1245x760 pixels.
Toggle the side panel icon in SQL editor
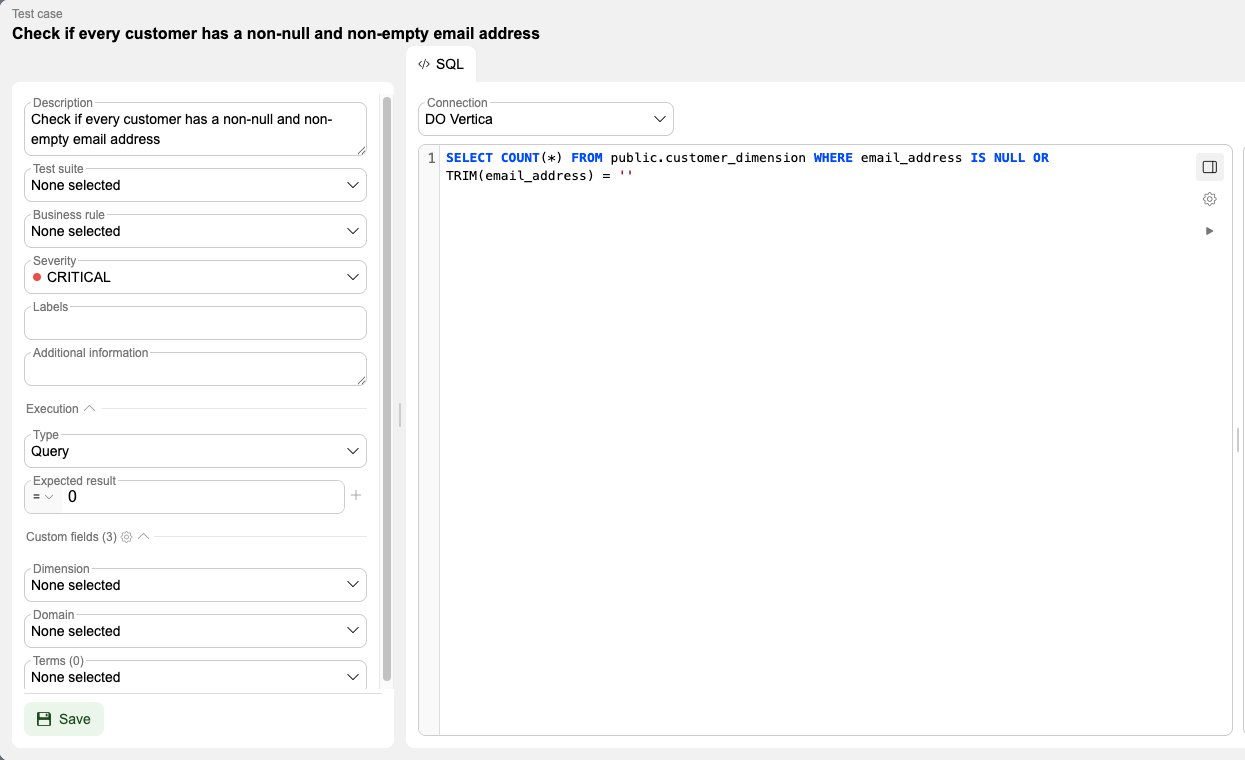point(1210,167)
